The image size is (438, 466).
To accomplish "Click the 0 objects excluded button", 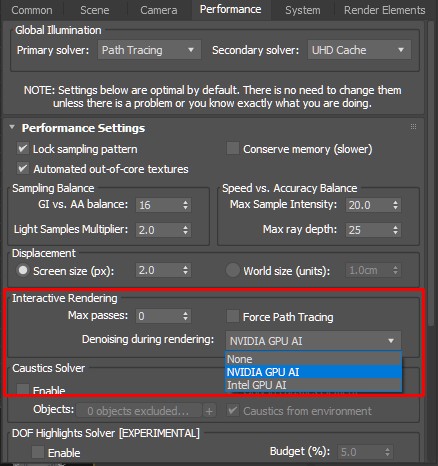I will coord(139,411).
